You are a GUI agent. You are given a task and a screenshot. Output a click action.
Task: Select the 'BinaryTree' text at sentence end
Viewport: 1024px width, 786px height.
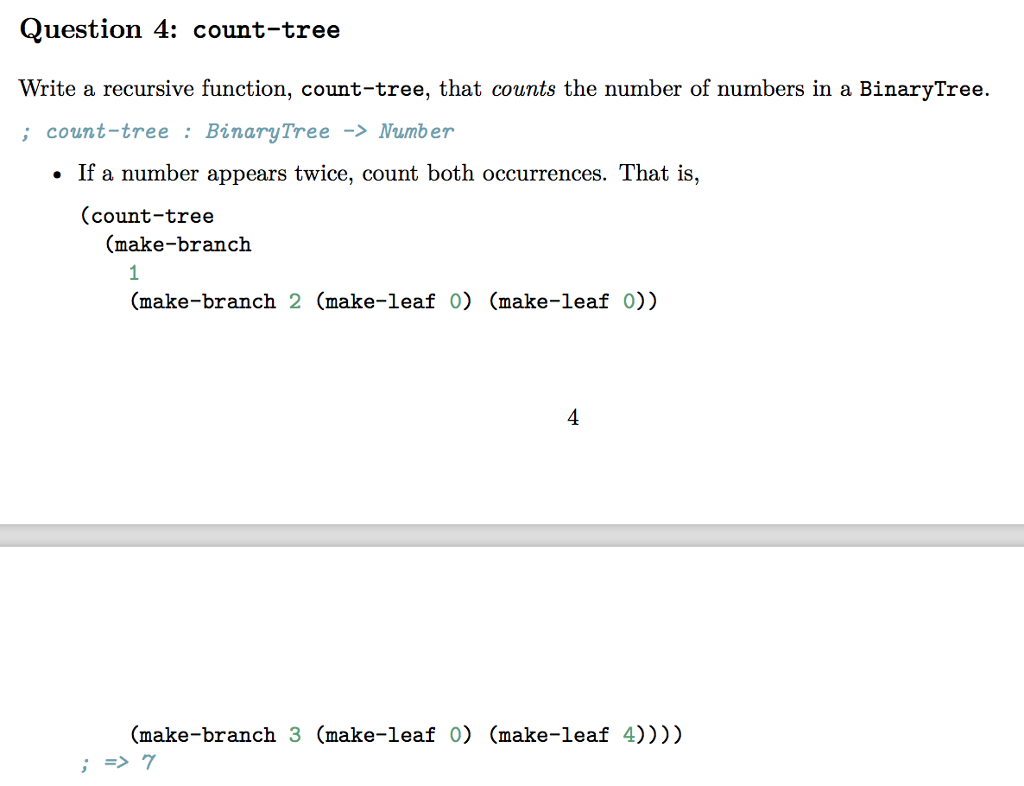click(921, 89)
